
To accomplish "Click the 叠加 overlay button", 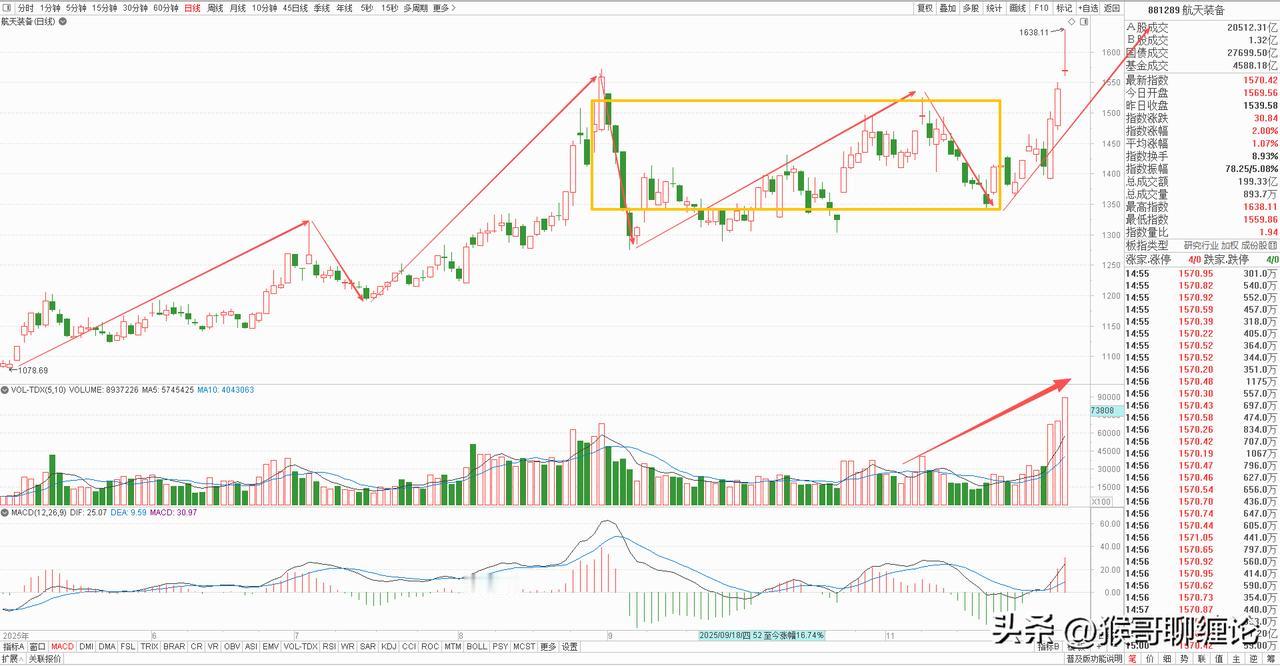I will point(948,8).
